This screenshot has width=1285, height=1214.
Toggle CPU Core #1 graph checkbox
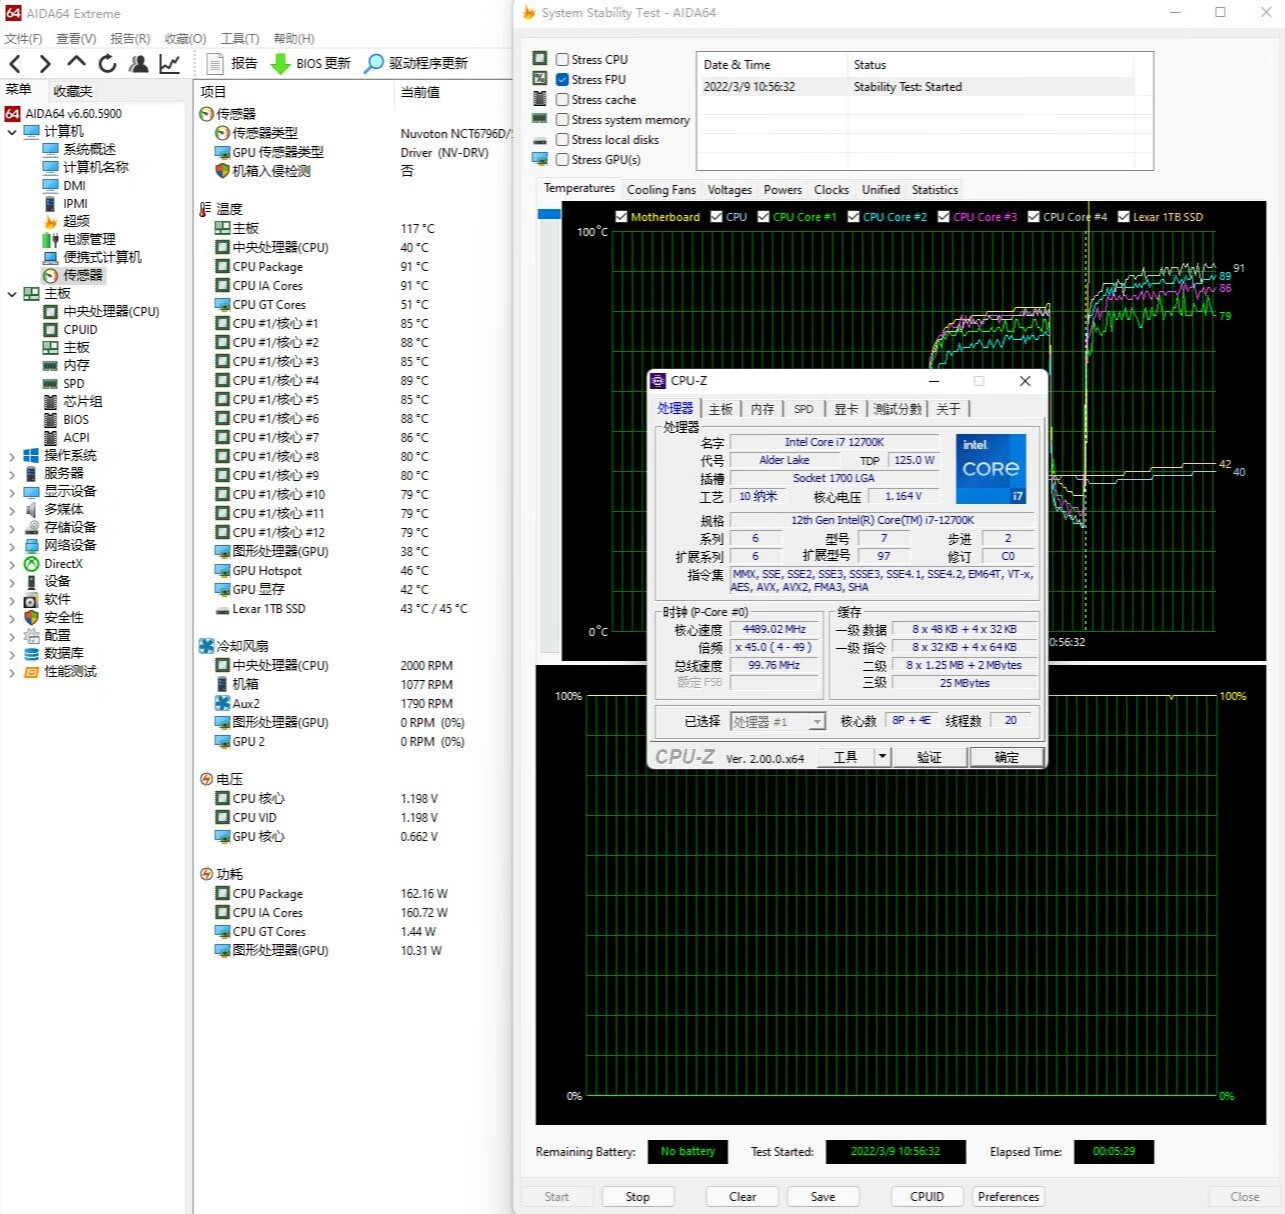(x=763, y=216)
